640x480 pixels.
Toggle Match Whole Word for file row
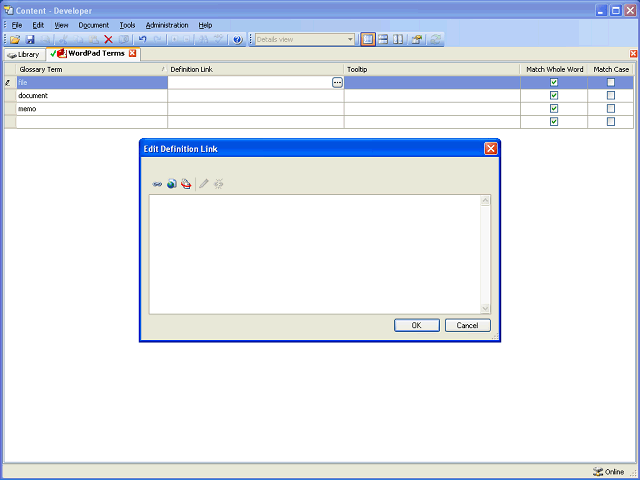pyautogui.click(x=554, y=82)
